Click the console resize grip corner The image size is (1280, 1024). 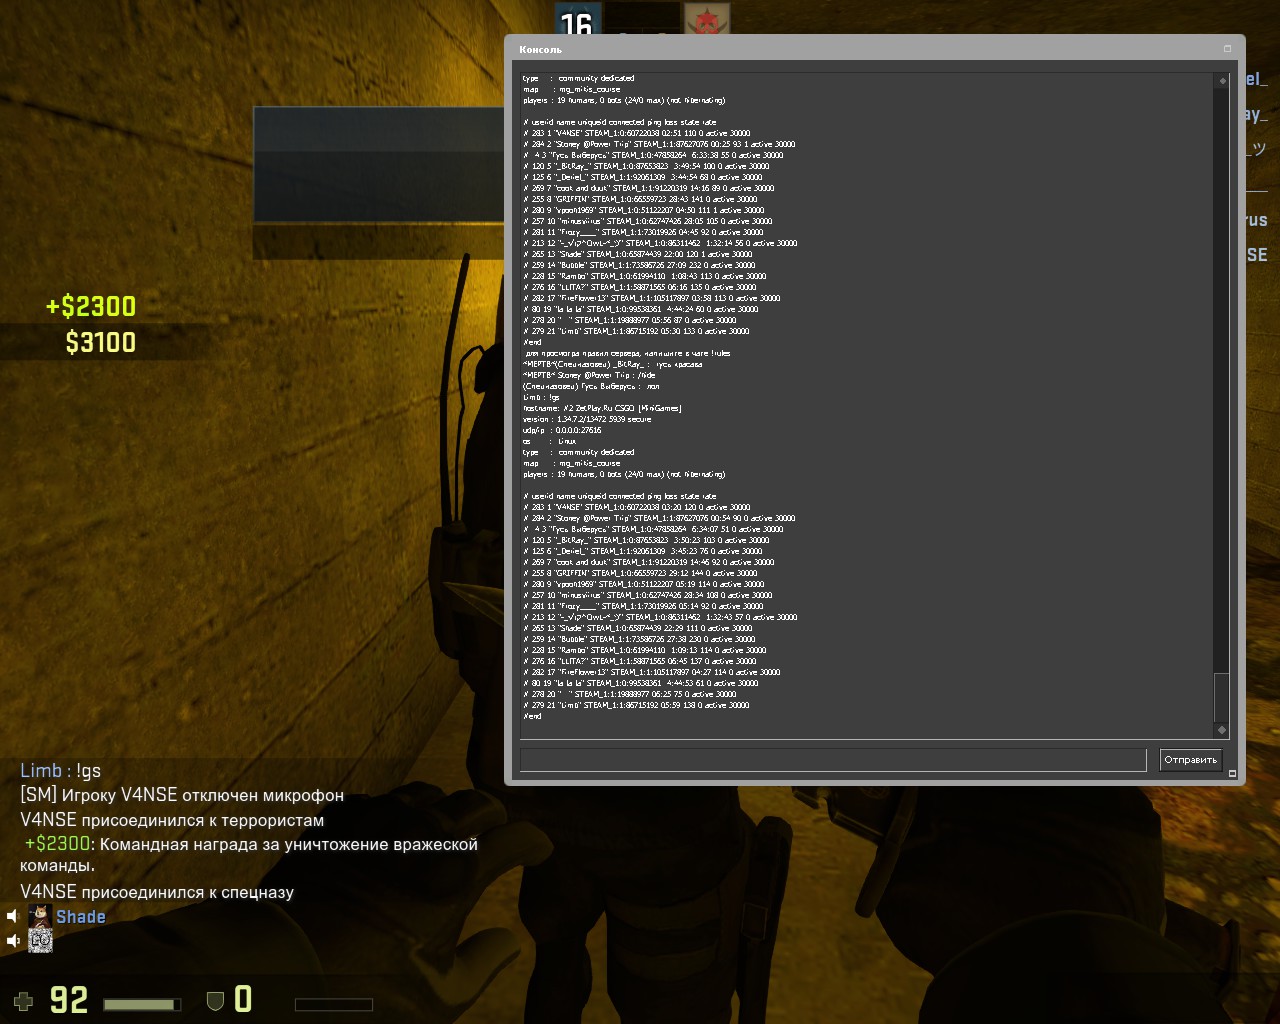pos(1232,774)
